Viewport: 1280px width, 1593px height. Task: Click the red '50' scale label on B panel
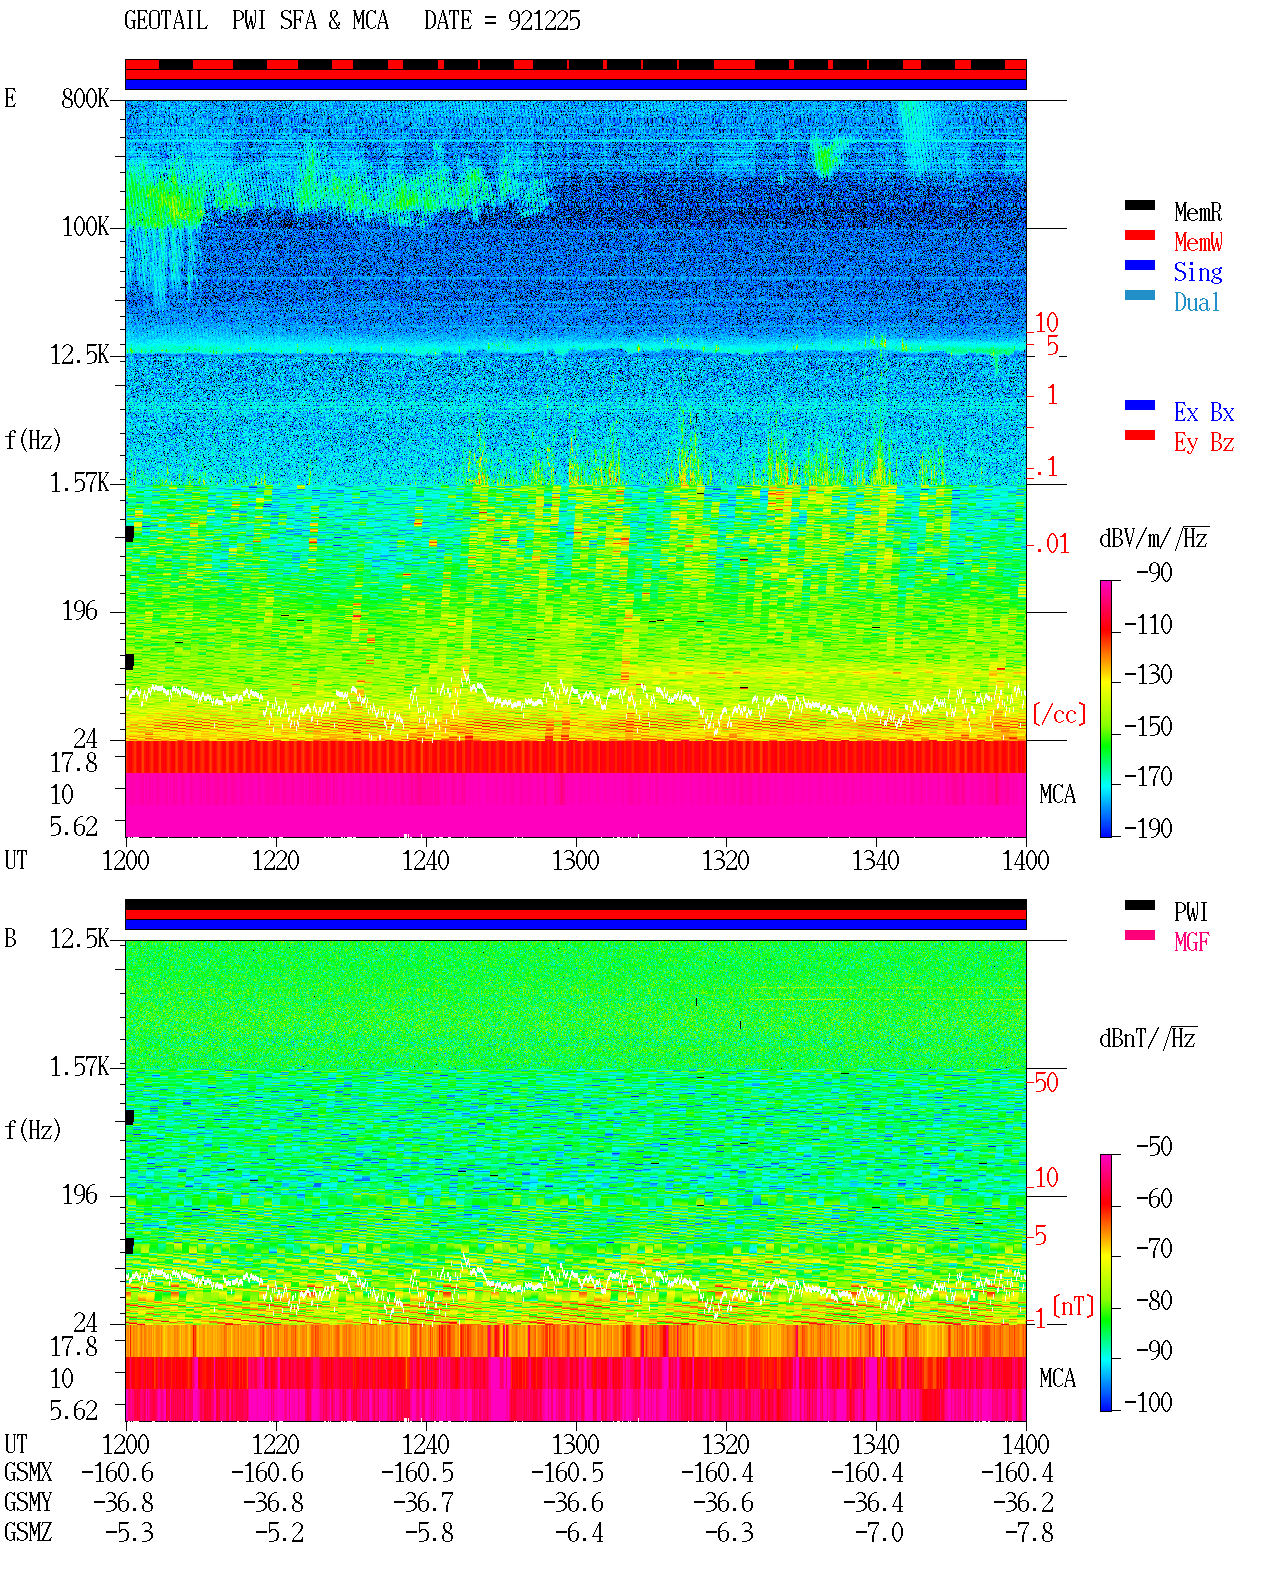pos(1045,1082)
